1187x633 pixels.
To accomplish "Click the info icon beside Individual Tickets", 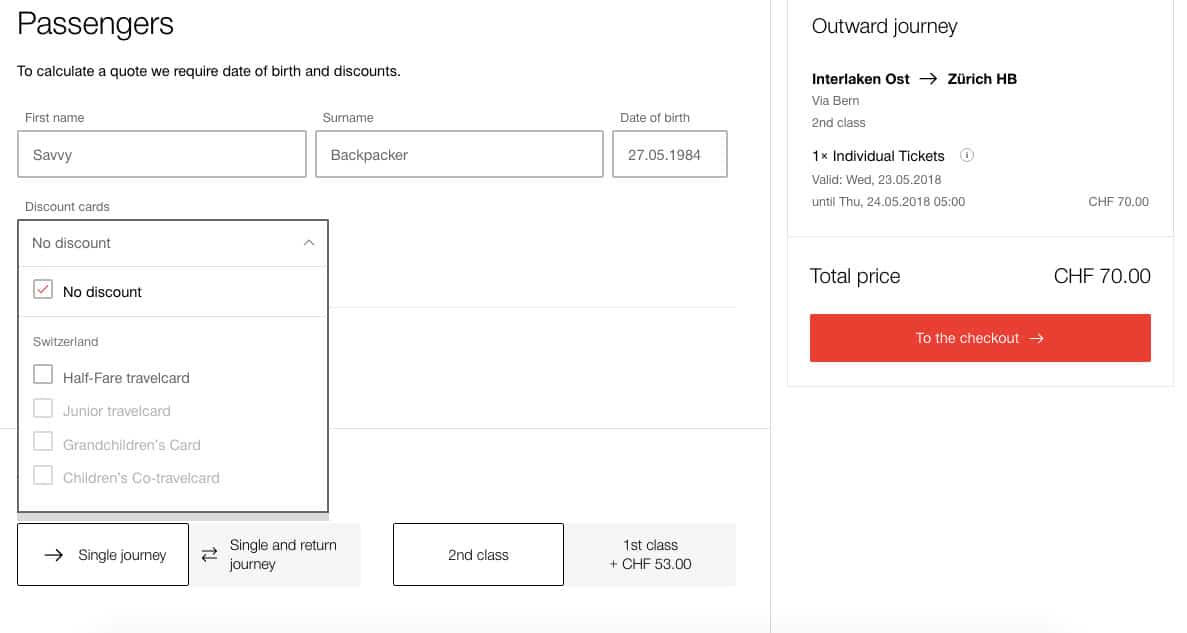I will click(x=966, y=156).
